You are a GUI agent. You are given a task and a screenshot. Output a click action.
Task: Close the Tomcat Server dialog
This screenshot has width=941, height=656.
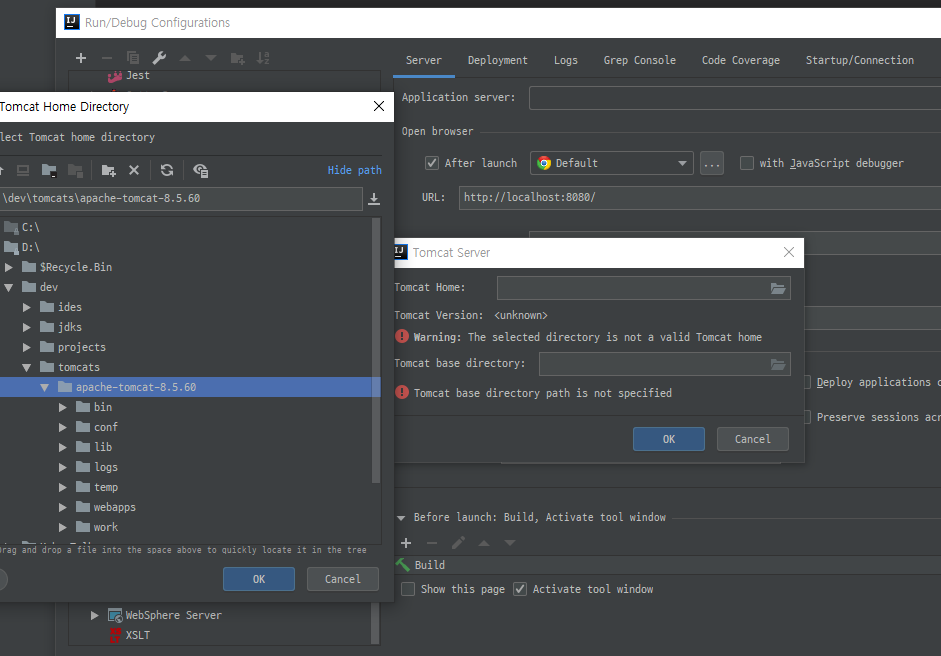click(789, 253)
